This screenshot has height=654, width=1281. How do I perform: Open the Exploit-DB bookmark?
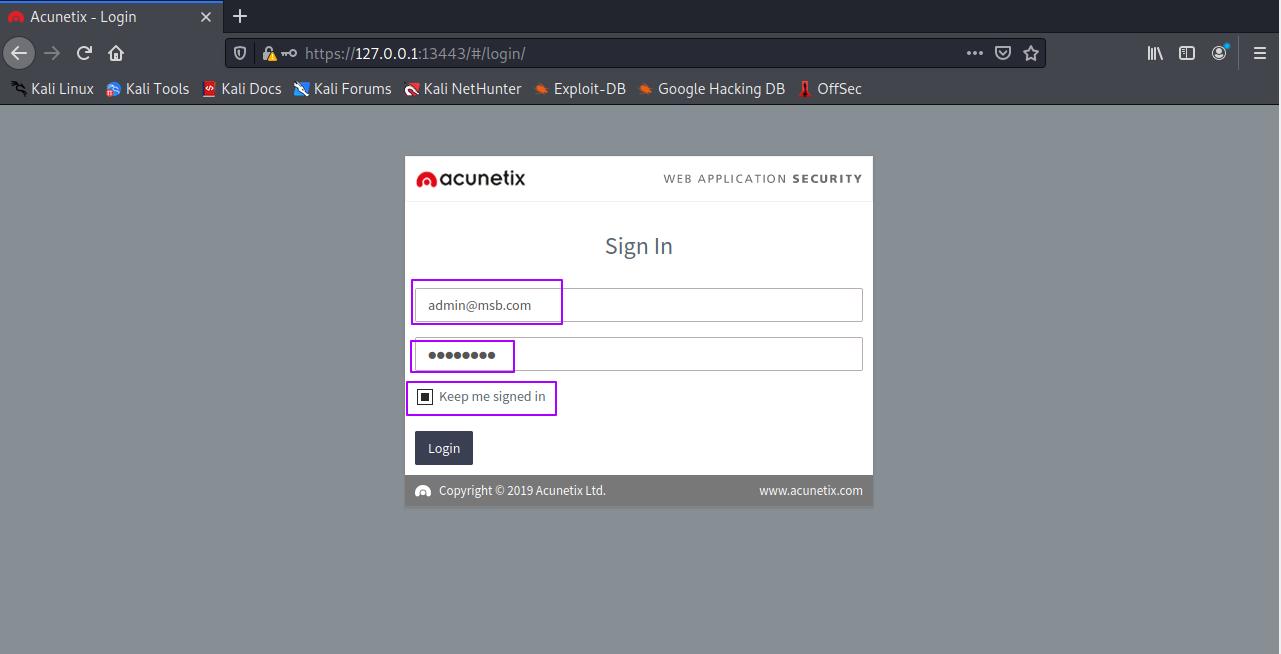point(579,89)
